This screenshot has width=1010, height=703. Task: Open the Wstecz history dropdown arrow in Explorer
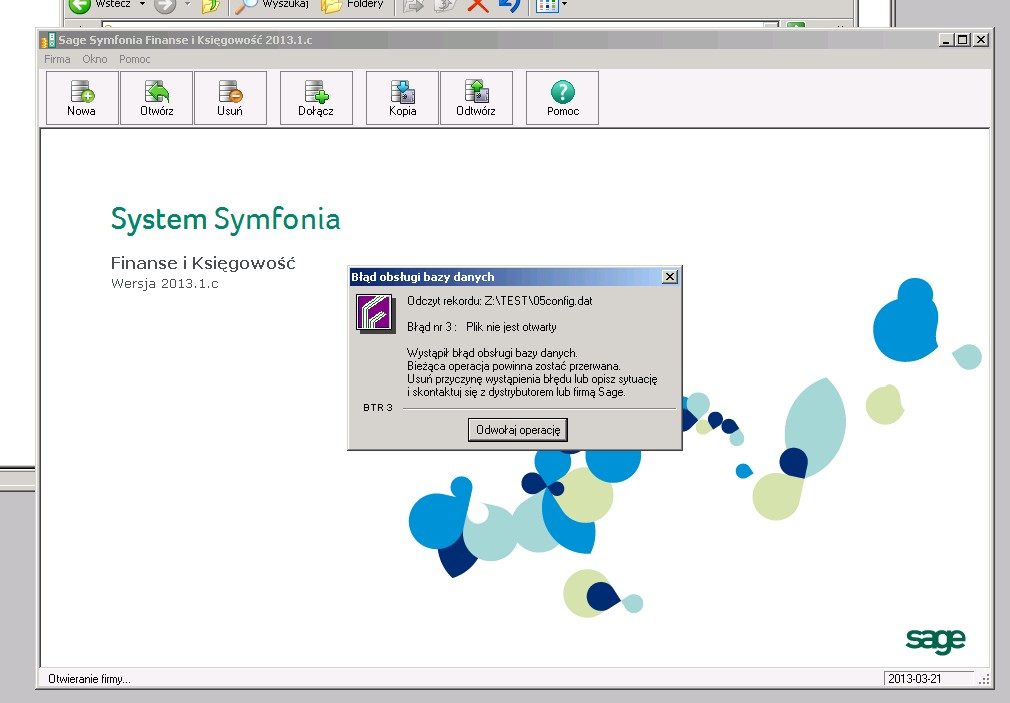click(x=142, y=5)
